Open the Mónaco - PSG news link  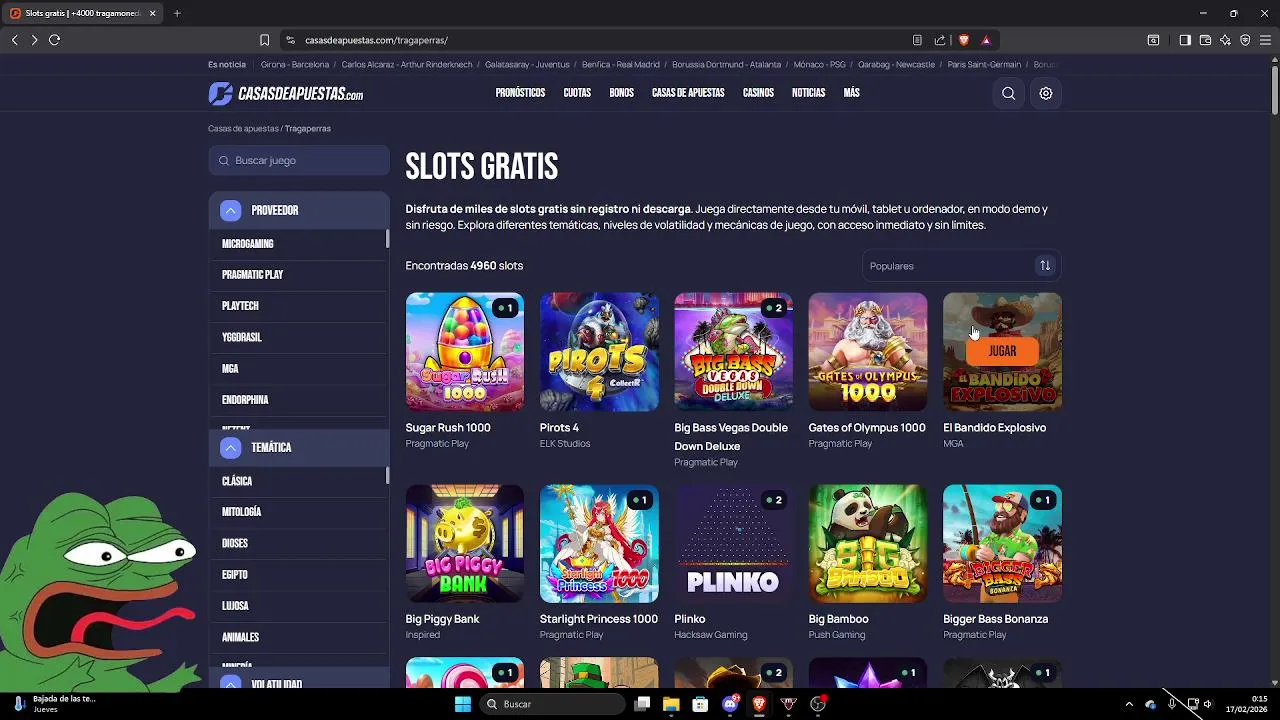pyautogui.click(x=820, y=64)
